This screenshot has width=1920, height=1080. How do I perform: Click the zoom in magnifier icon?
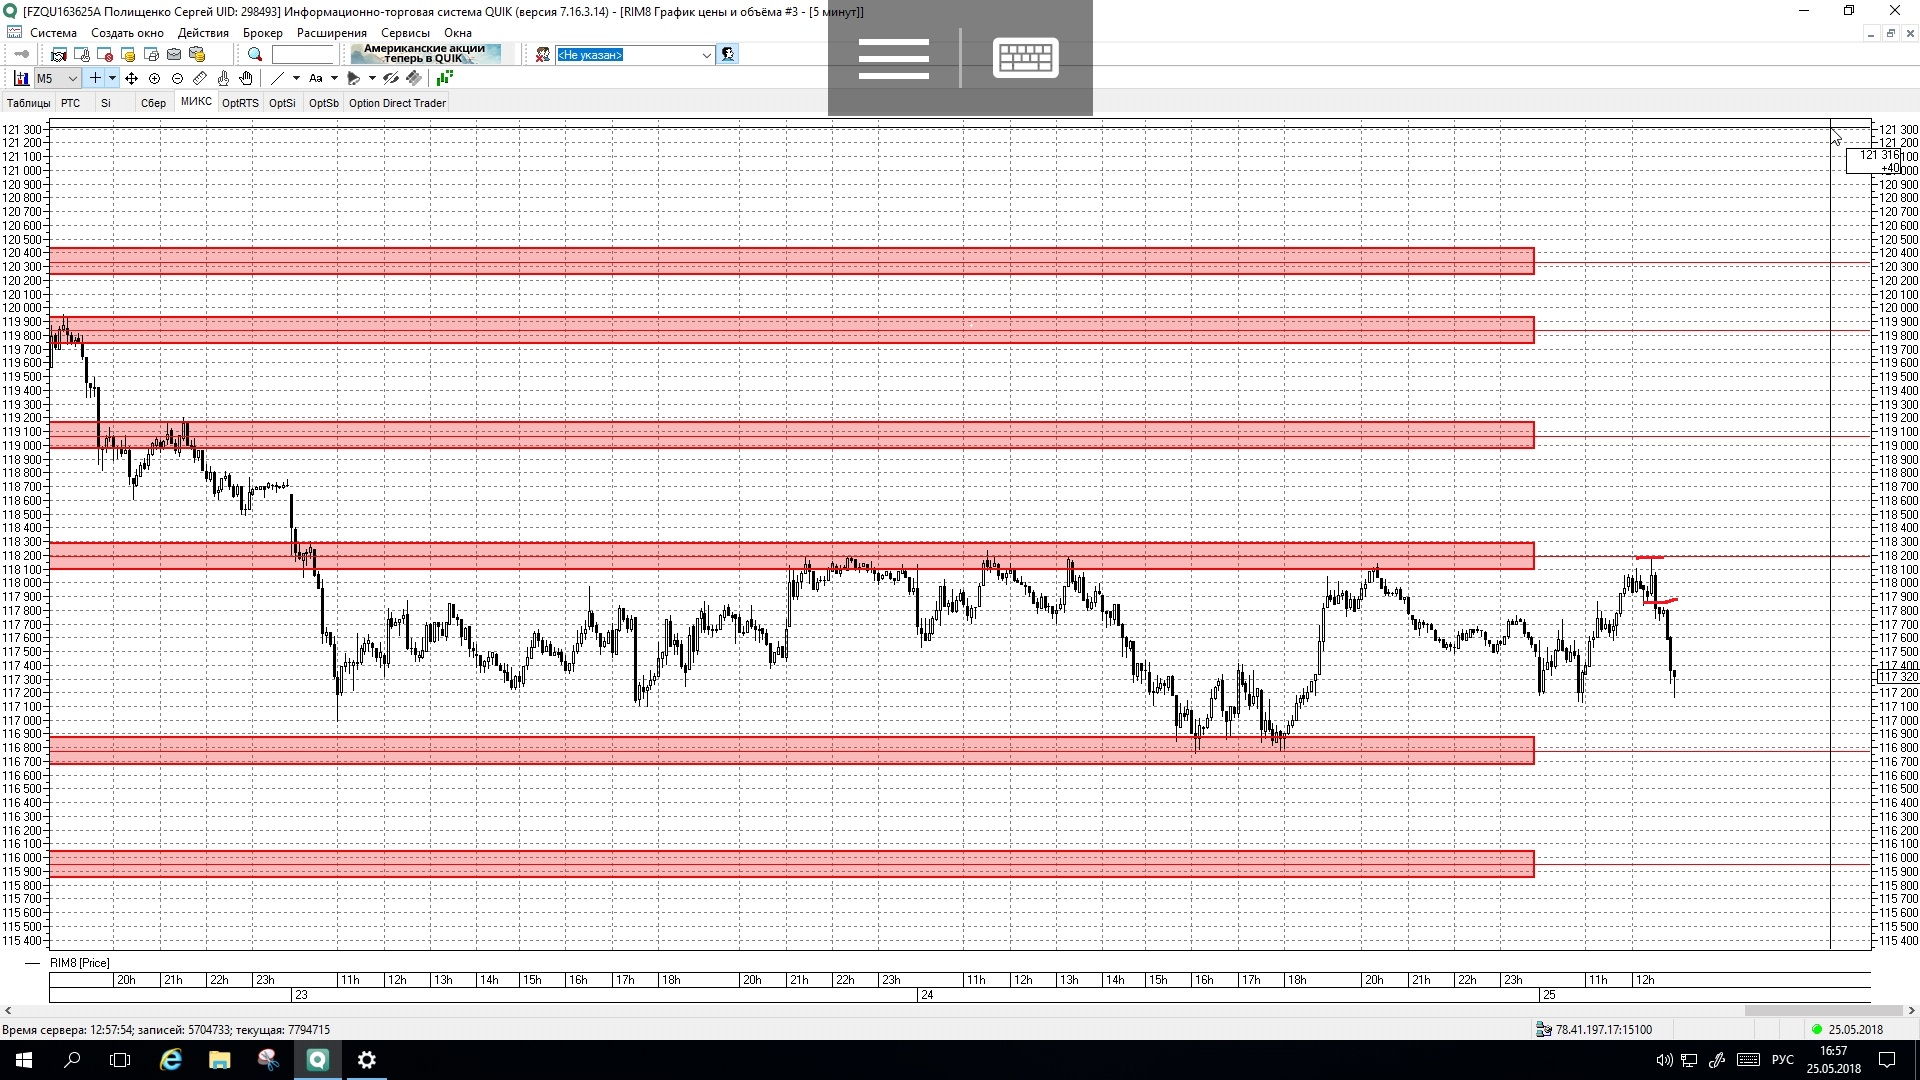[x=154, y=78]
